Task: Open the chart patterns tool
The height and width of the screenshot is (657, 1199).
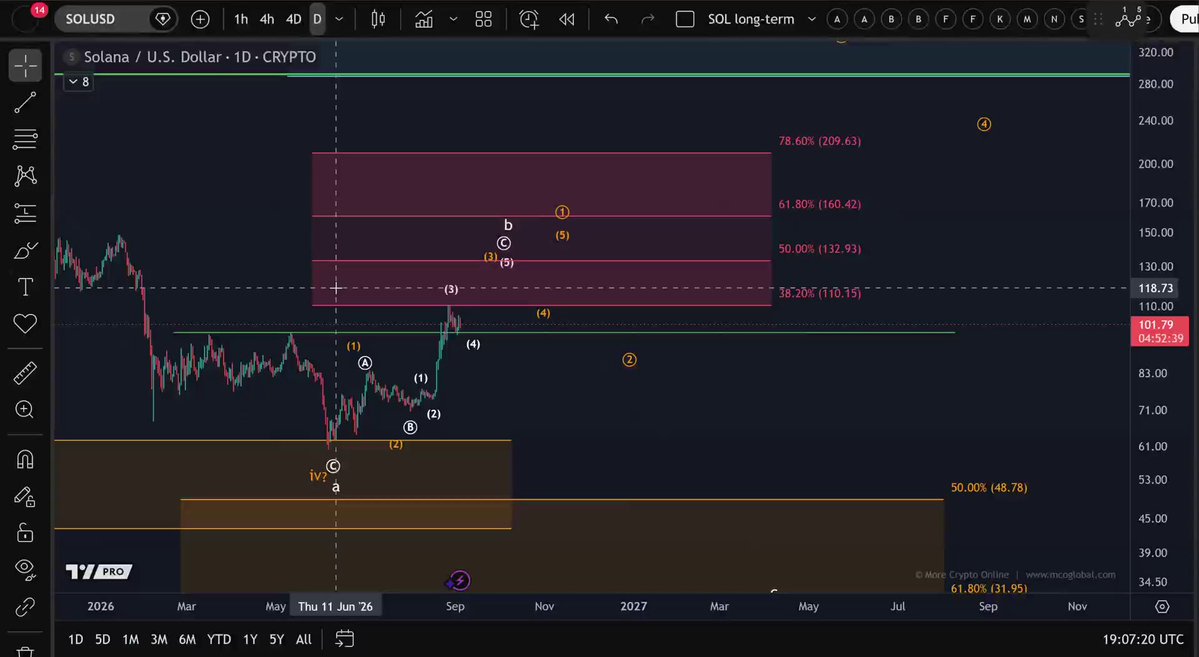Action: click(25, 176)
